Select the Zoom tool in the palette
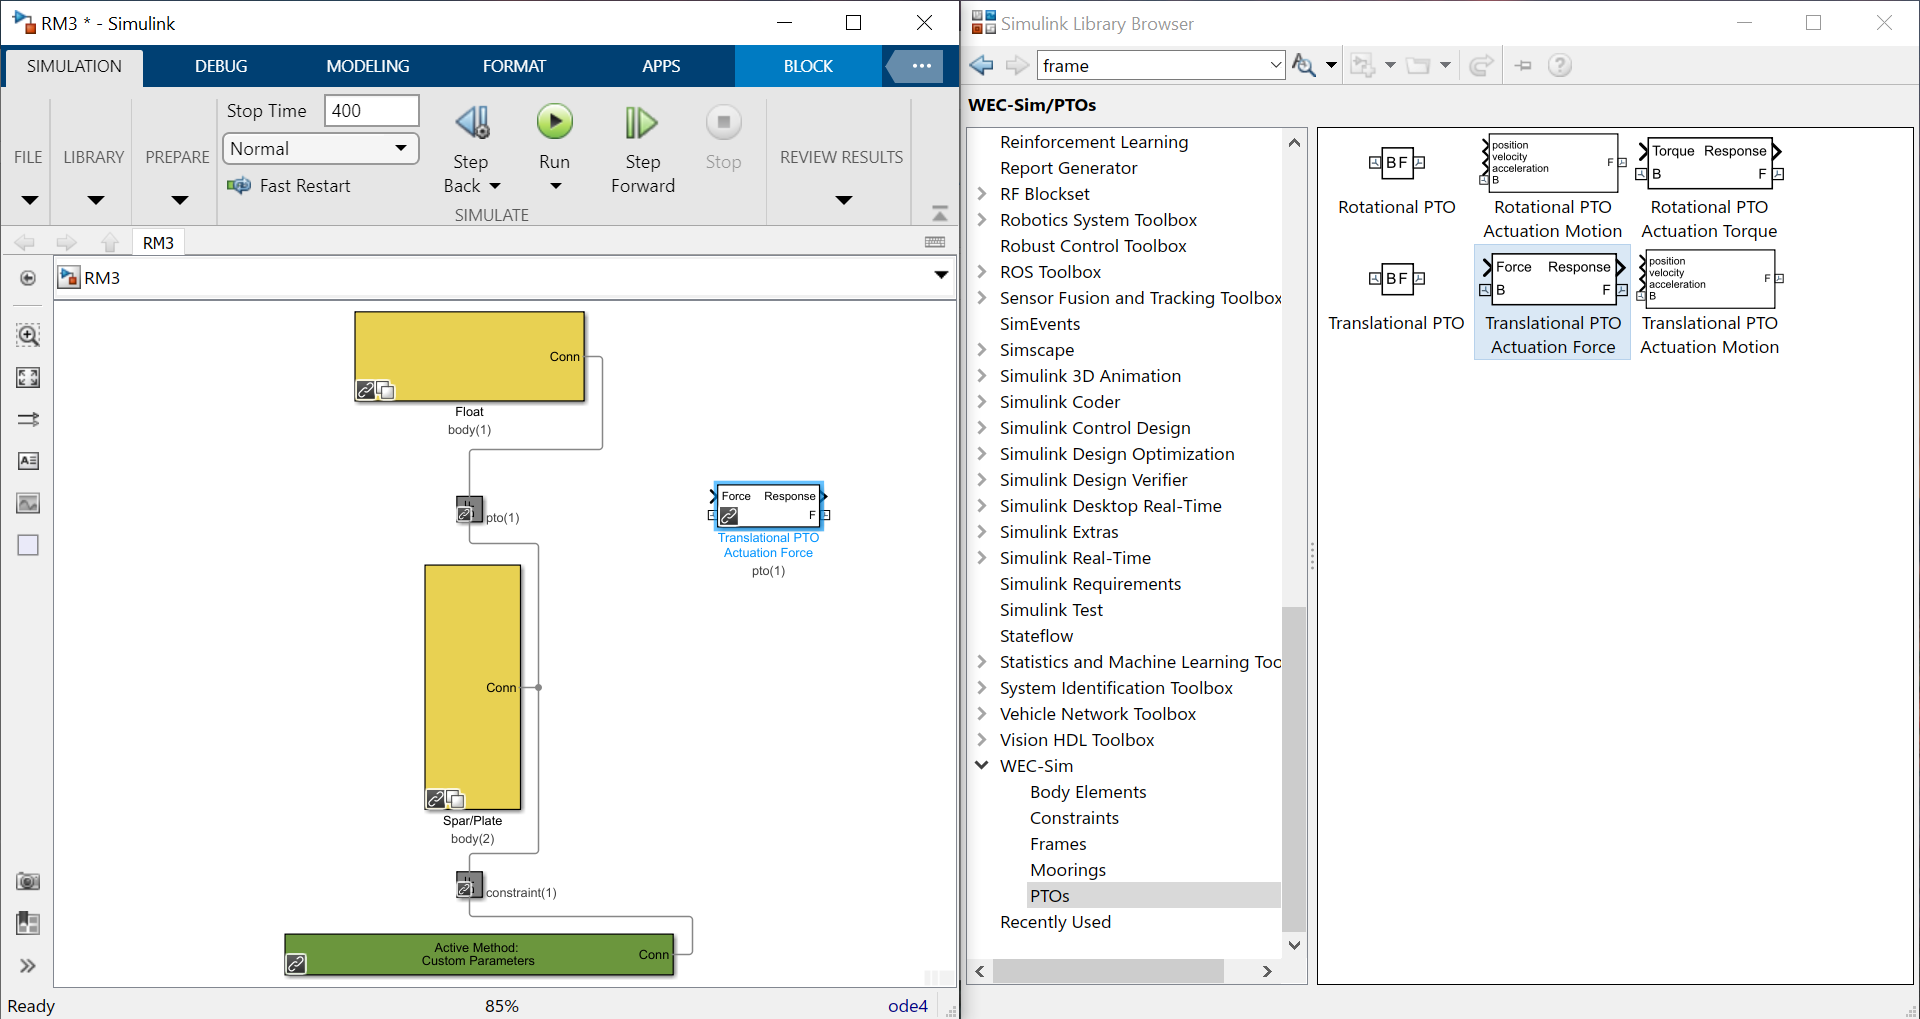Viewport: 1920px width, 1019px height. [x=28, y=335]
